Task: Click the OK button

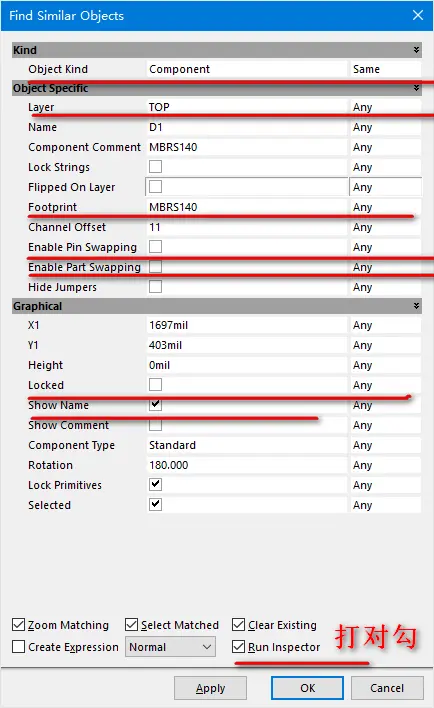Action: coord(307,688)
